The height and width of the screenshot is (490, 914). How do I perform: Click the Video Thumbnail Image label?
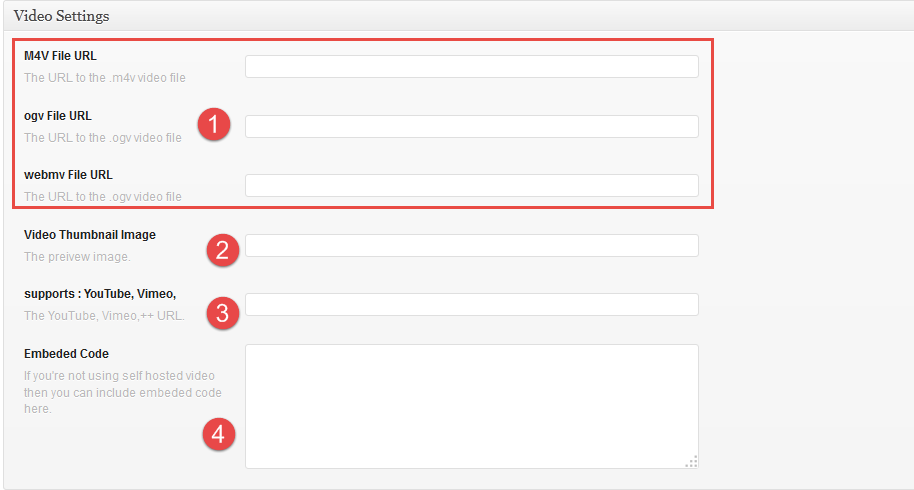90,235
